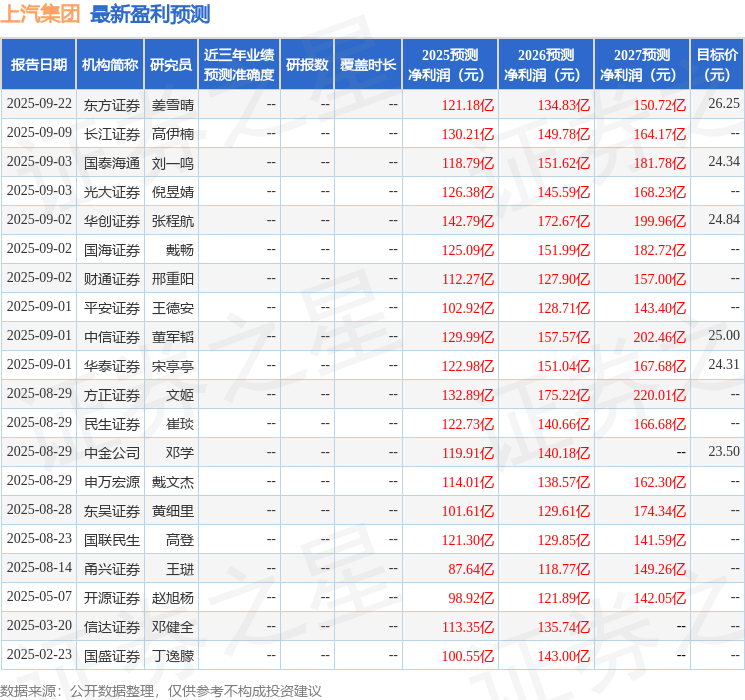This screenshot has height=700, width=745.
Task: Select the 国联民生 institution cell
Action: [112, 540]
